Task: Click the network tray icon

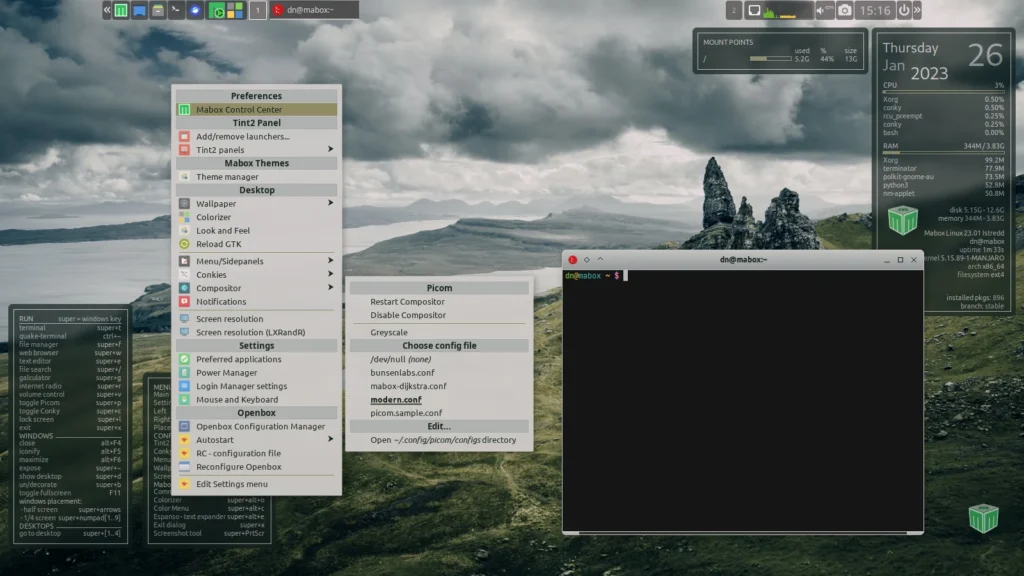Action: tap(754, 10)
